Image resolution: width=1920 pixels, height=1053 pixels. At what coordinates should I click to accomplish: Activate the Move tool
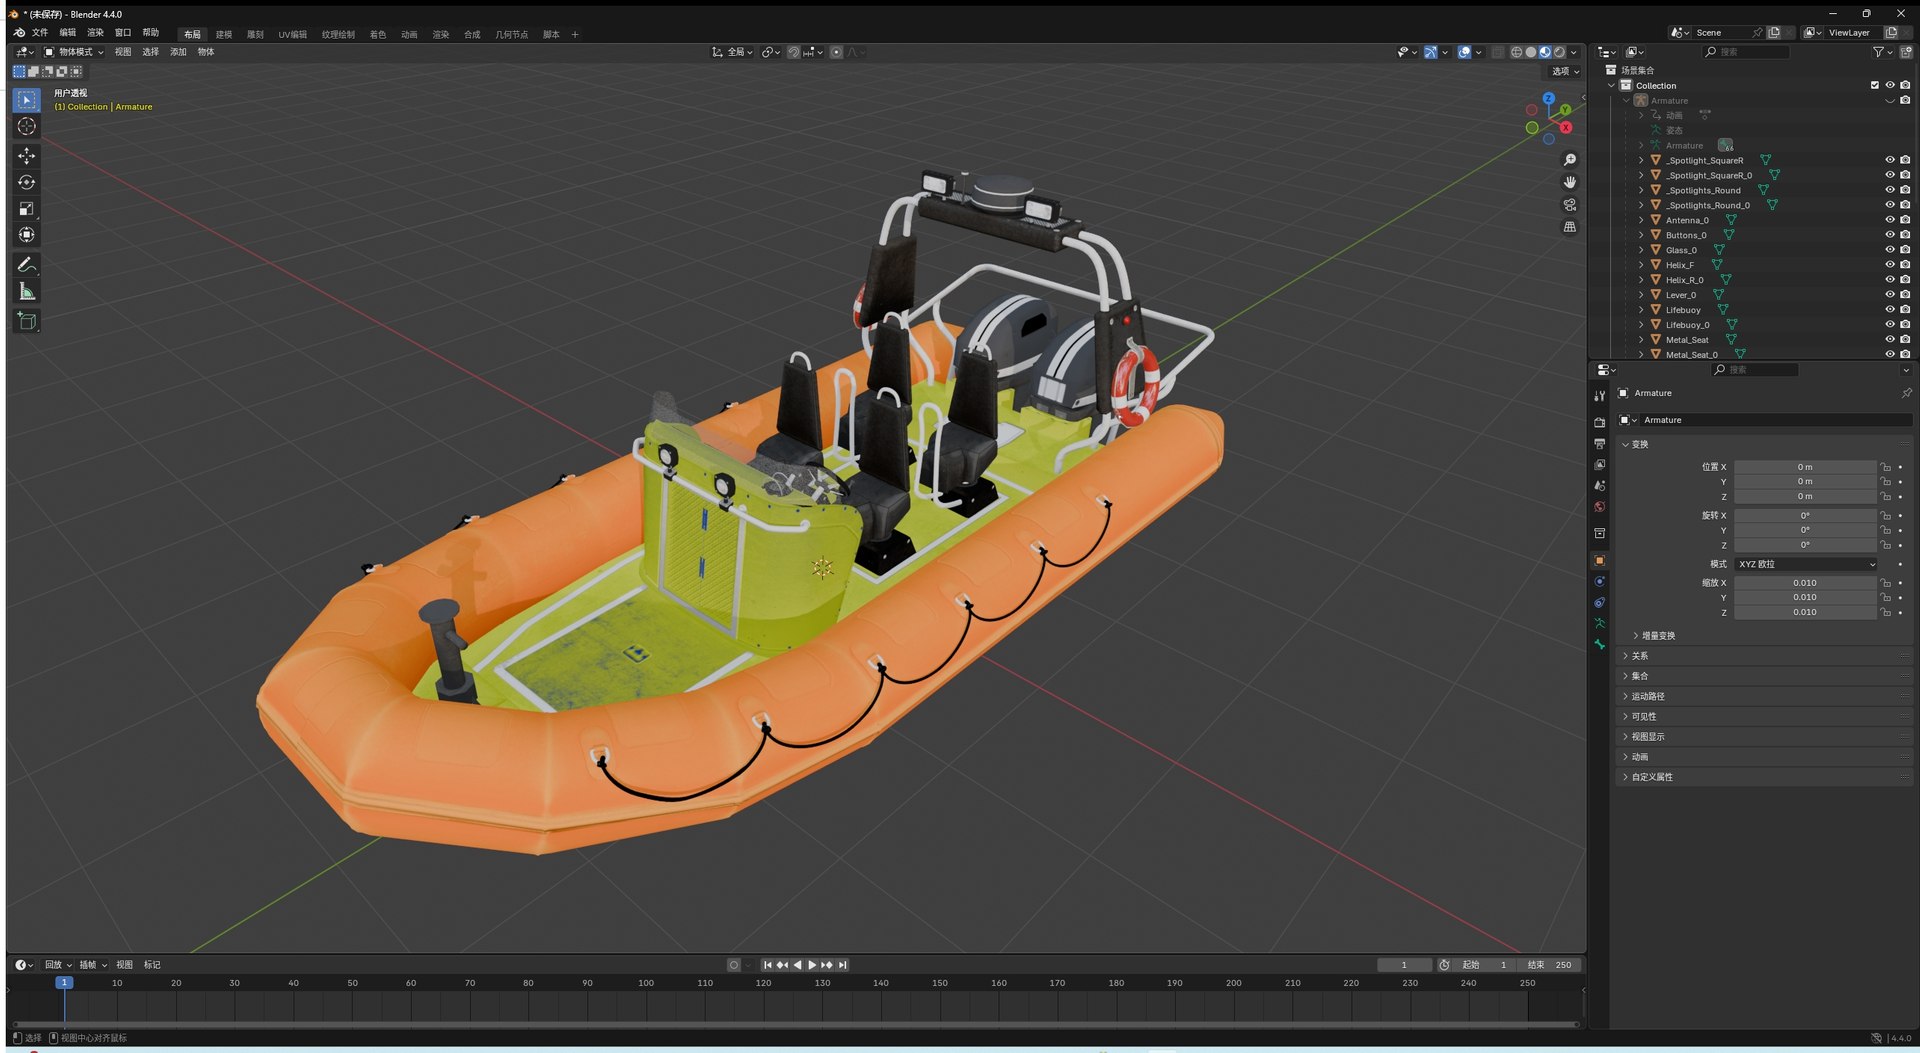tap(27, 156)
